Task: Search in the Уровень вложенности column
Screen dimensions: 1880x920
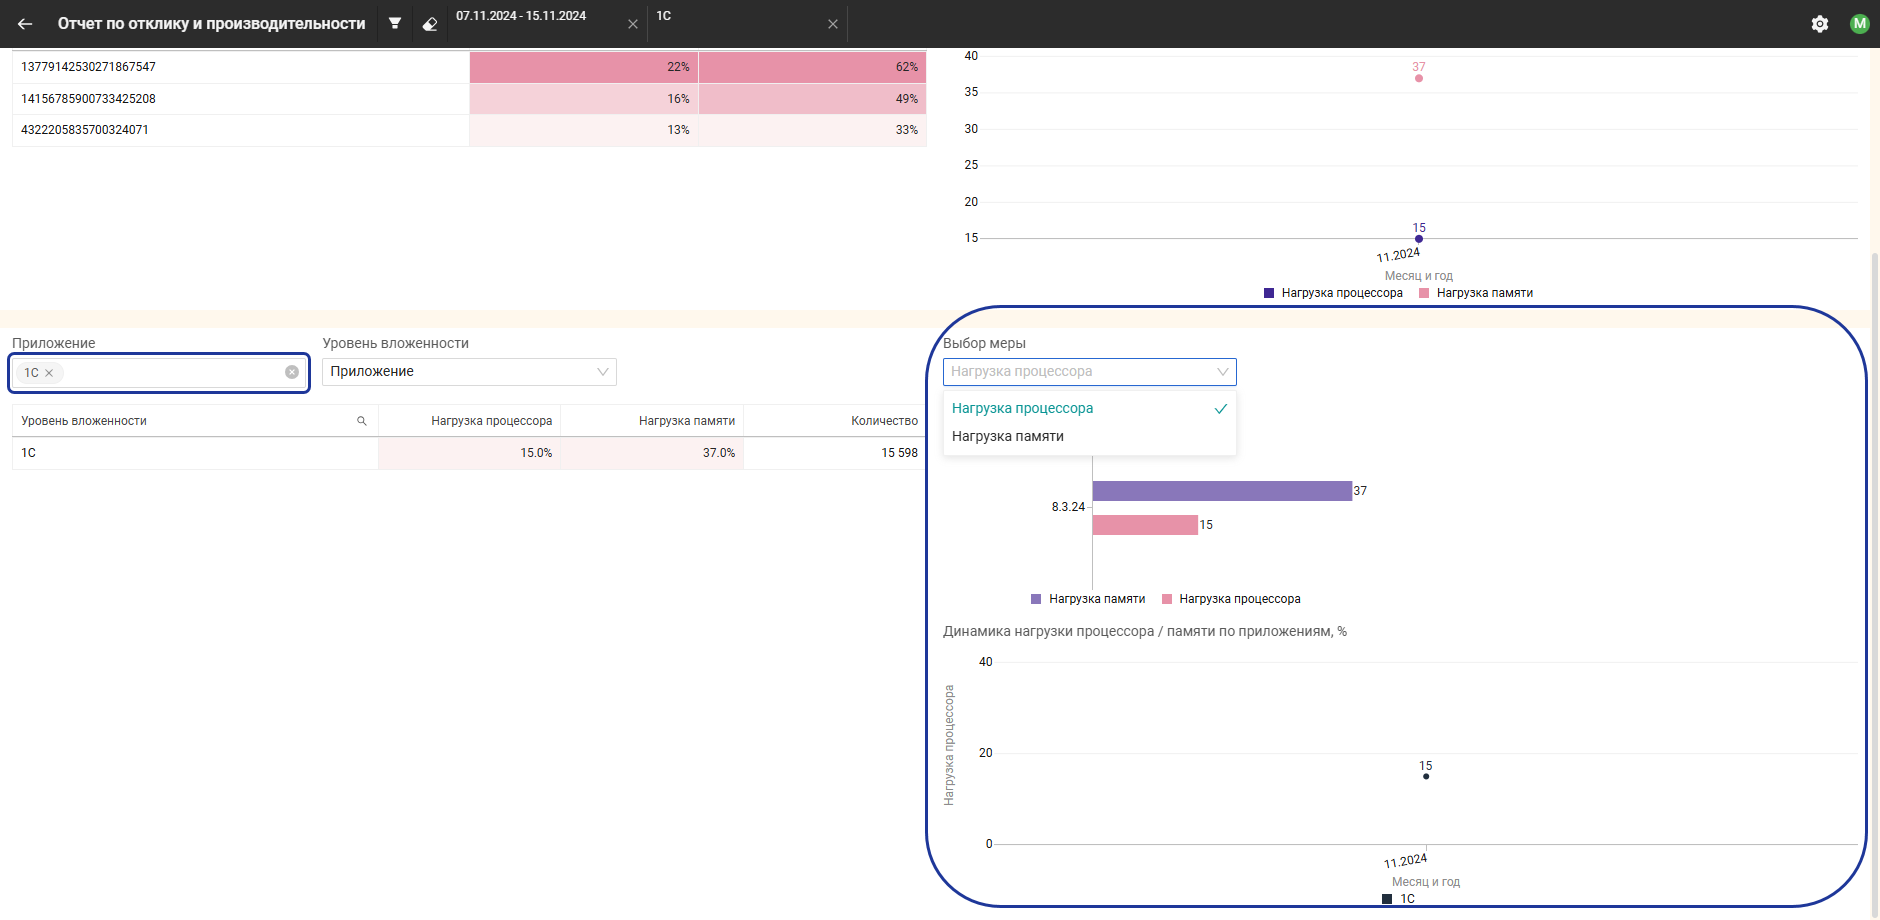Action: [362, 421]
